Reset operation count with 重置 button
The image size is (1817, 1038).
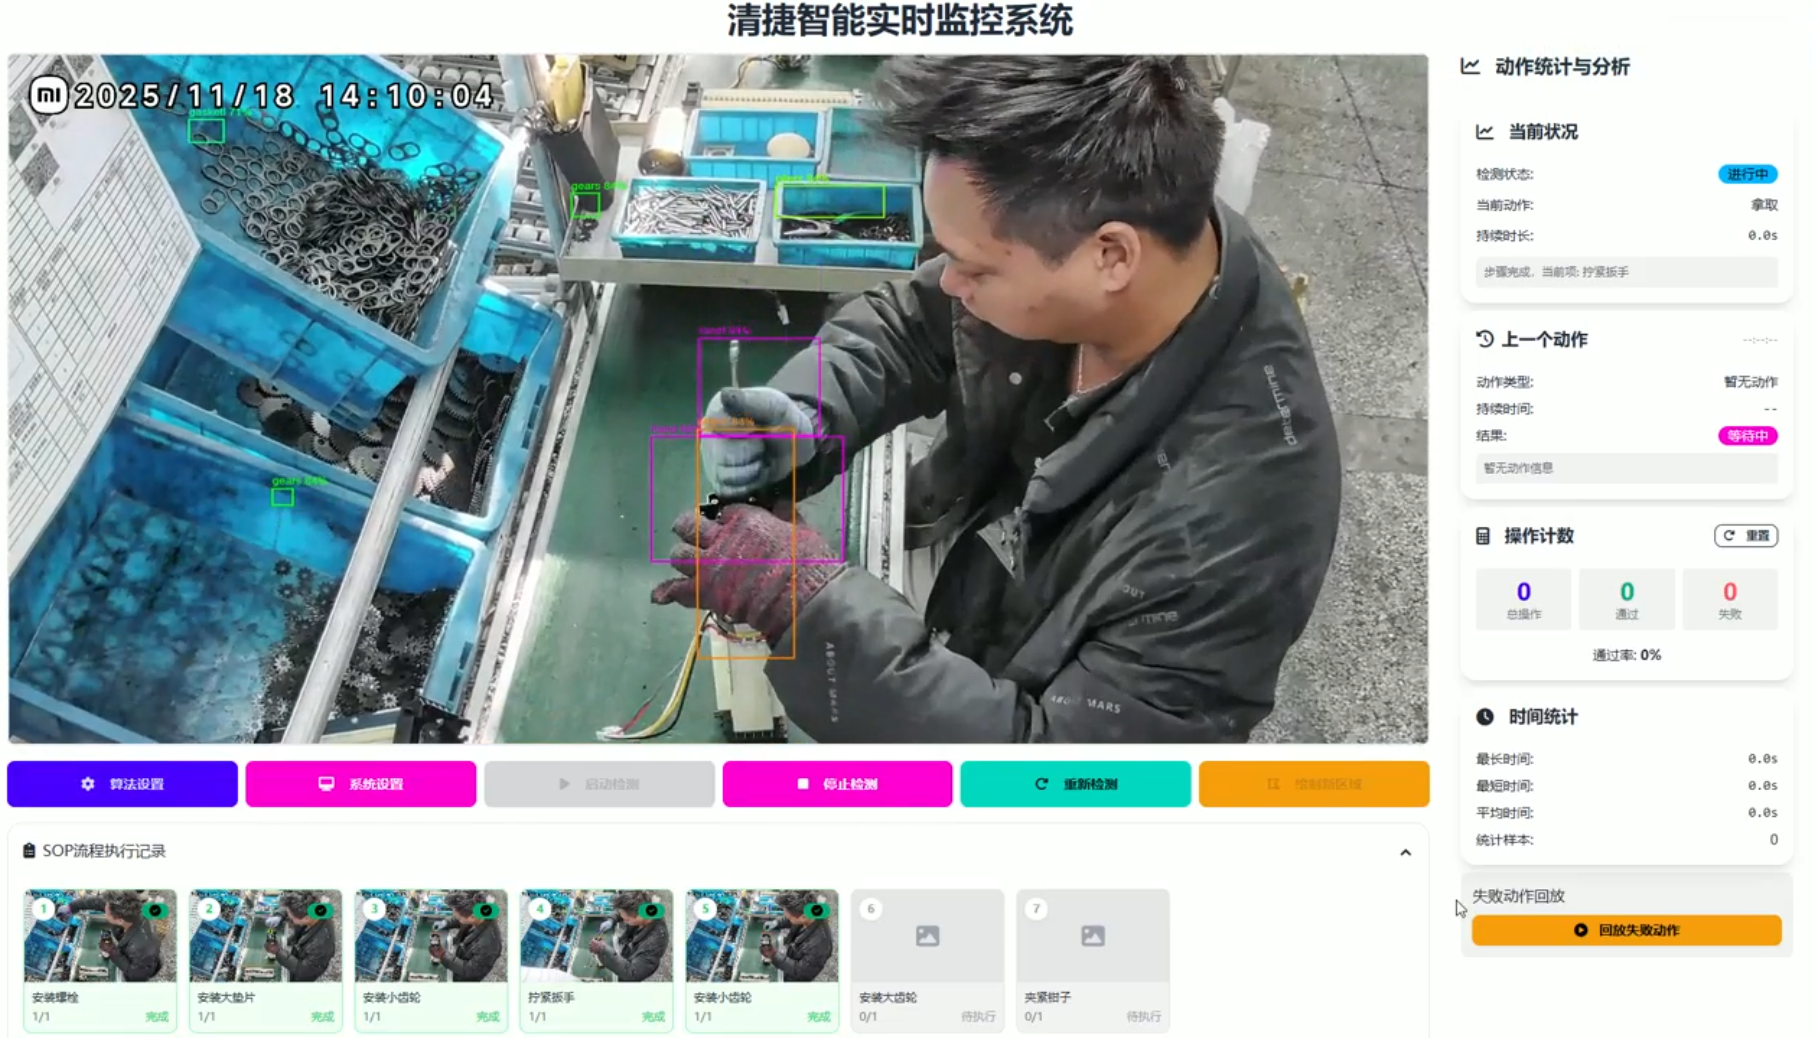tap(1746, 536)
